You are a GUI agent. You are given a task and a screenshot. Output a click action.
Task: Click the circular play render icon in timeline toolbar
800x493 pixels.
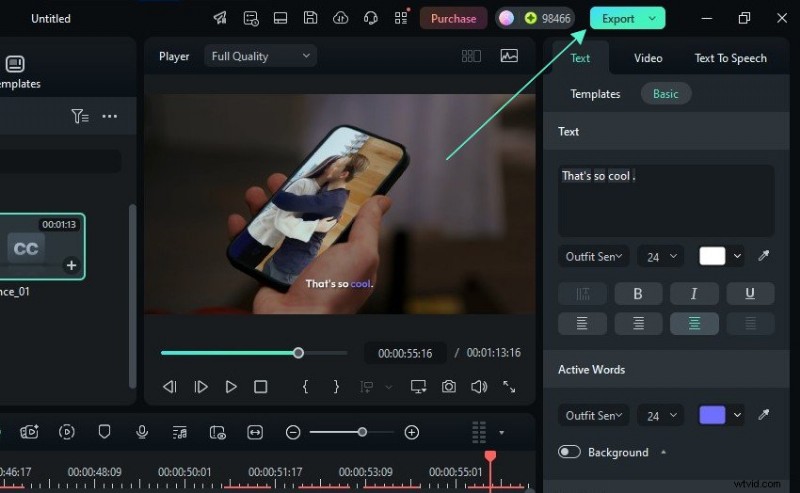pyautogui.click(x=67, y=432)
